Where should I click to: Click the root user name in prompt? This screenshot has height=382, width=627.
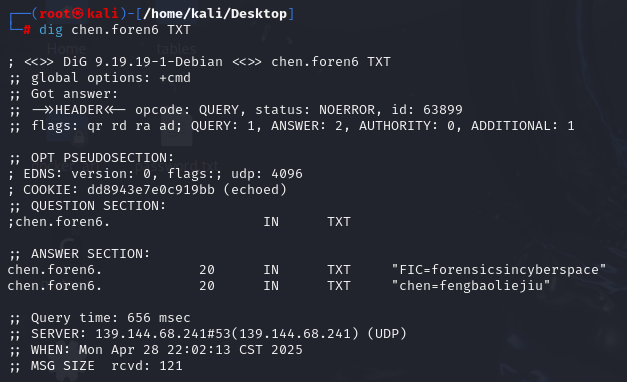(55, 14)
